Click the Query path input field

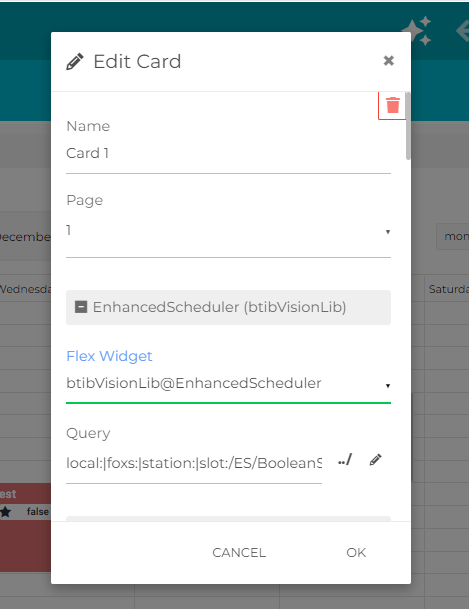tap(194, 464)
